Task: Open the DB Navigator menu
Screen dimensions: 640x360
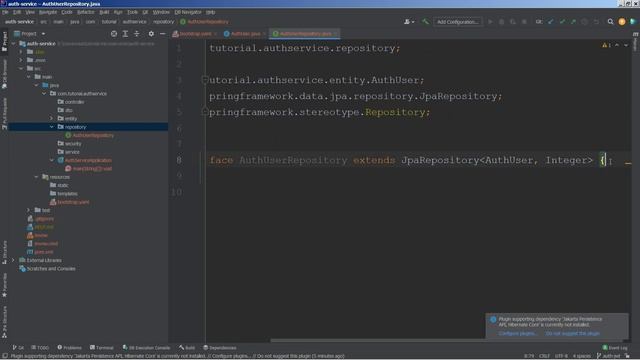Action: 188,12
